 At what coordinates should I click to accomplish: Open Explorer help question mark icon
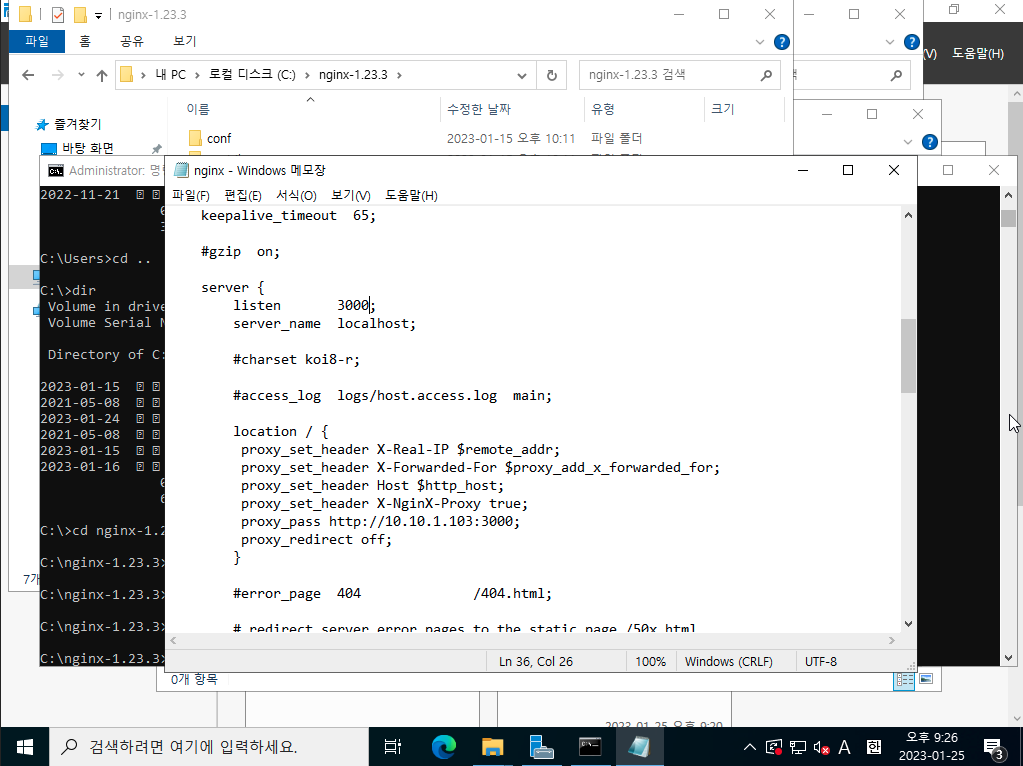click(x=782, y=42)
